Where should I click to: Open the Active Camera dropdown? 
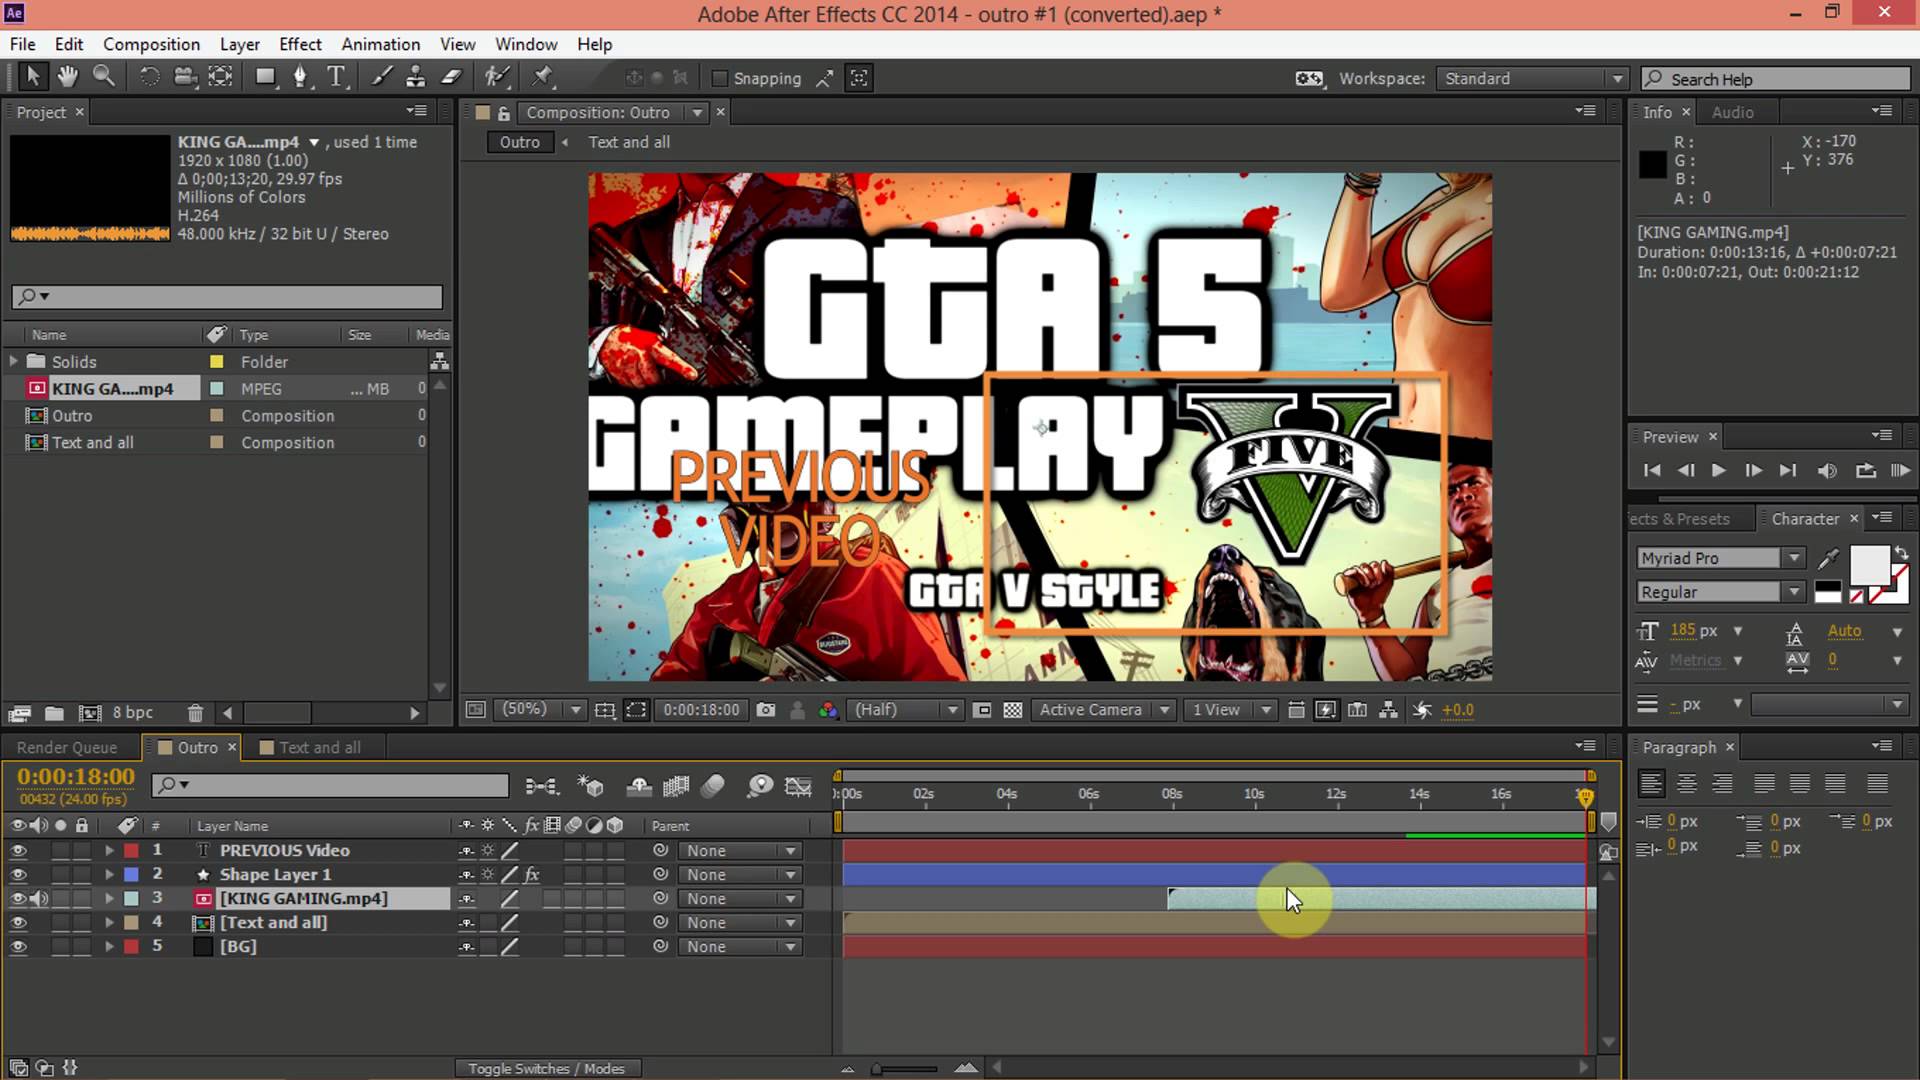click(1104, 710)
